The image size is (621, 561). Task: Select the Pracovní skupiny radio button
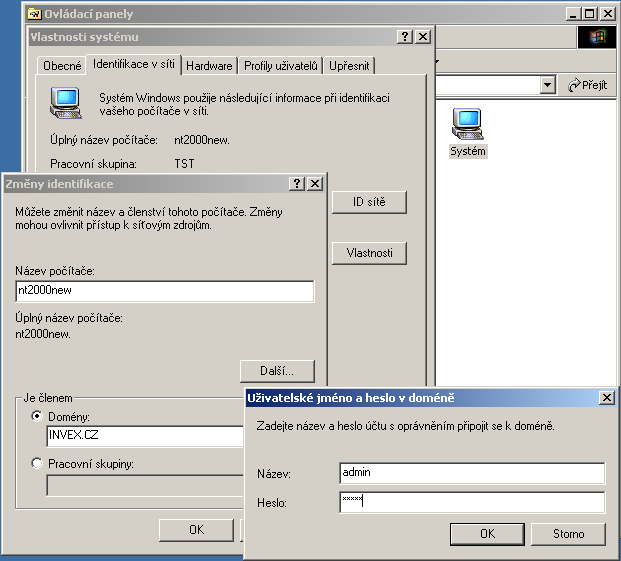tap(37, 463)
